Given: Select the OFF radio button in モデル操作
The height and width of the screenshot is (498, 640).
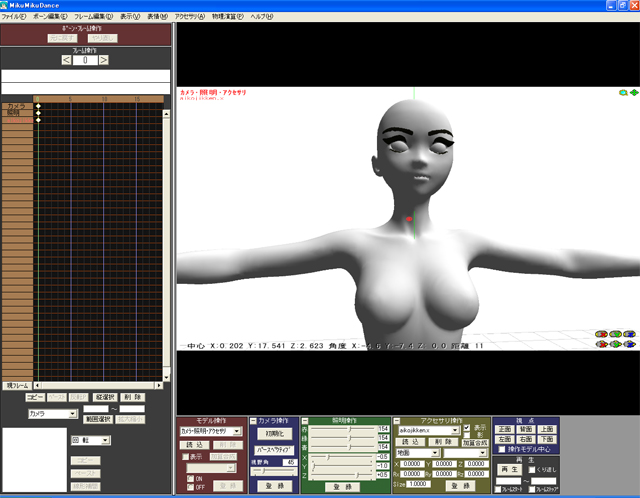Looking at the screenshot, I should (190, 487).
